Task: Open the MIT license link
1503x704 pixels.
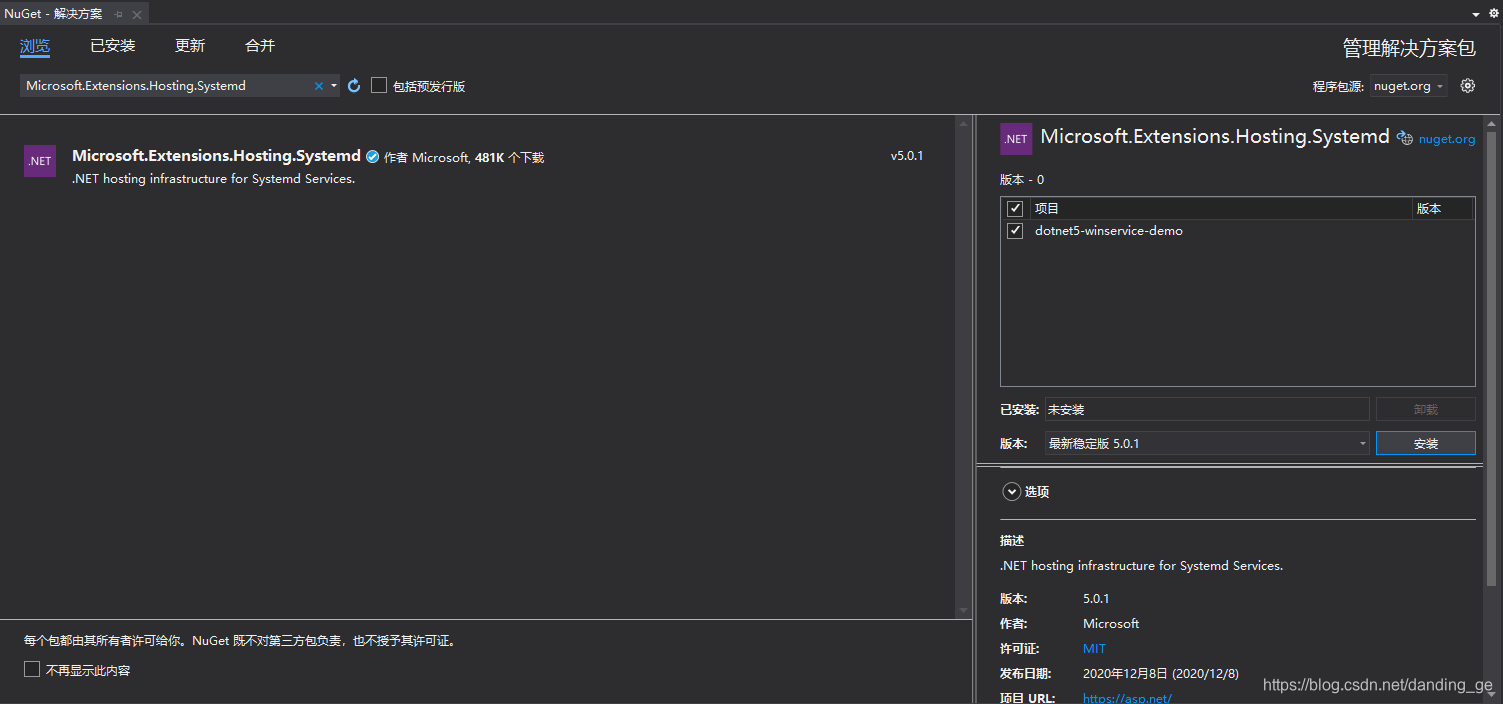Action: [1094, 648]
